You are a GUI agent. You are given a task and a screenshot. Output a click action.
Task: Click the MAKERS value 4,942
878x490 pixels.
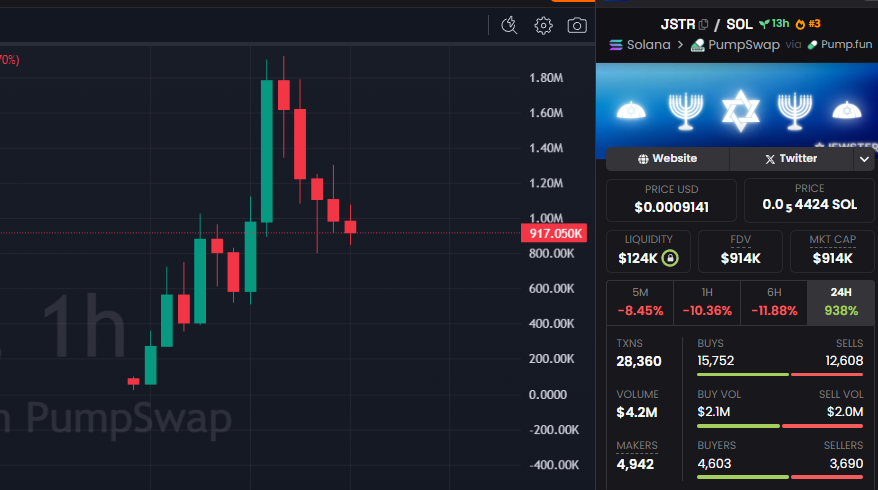(635, 464)
